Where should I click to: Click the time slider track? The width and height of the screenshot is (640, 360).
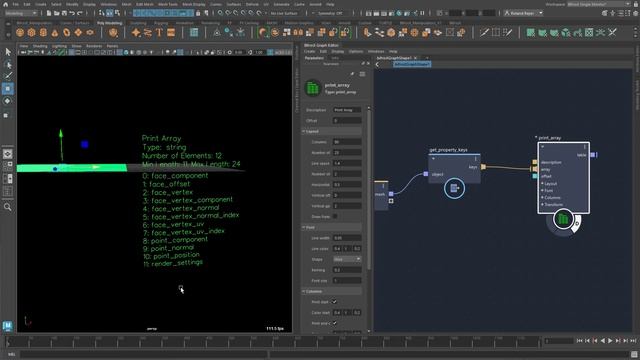click(273, 341)
